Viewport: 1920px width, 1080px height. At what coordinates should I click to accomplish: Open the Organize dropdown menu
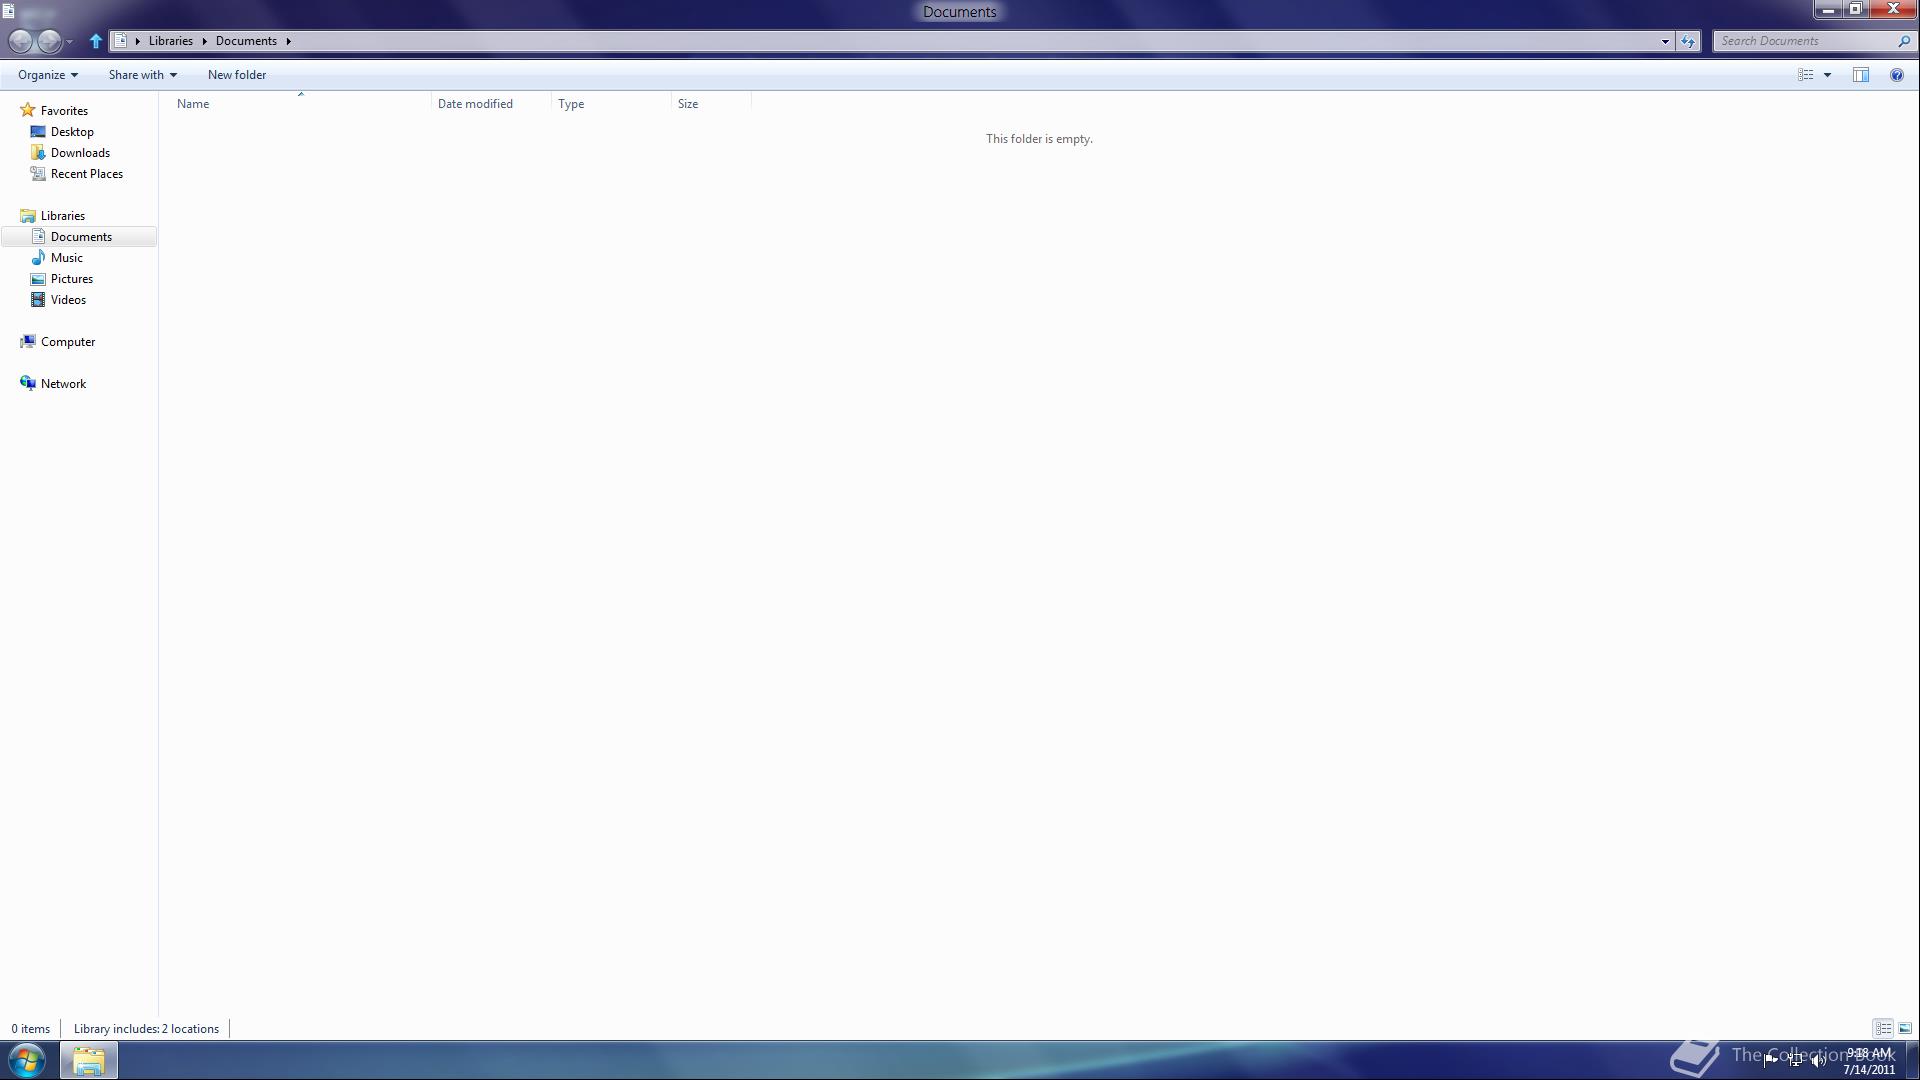pos(47,75)
